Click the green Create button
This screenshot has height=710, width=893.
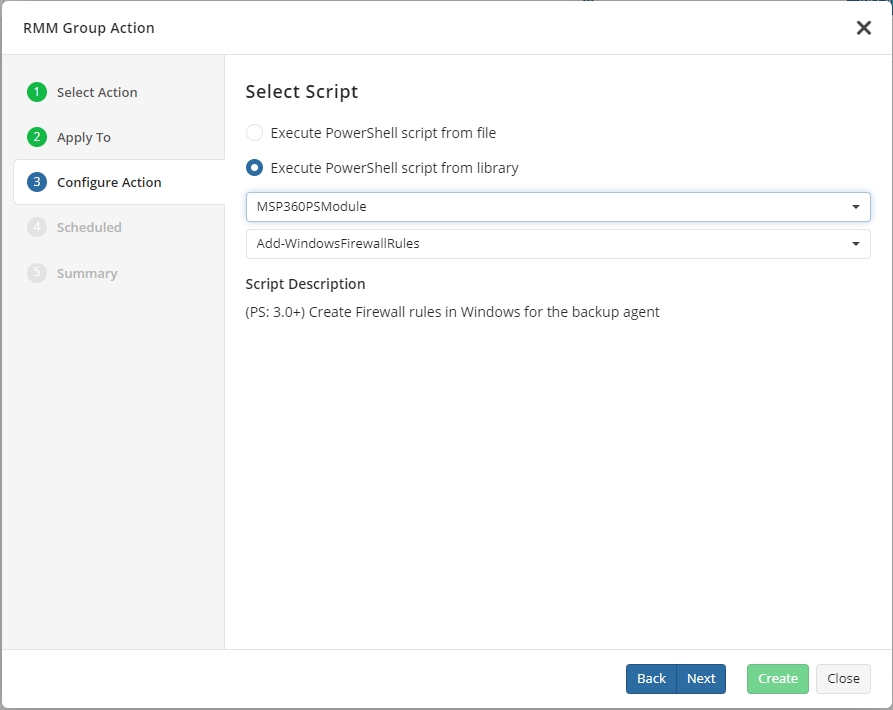click(777, 679)
